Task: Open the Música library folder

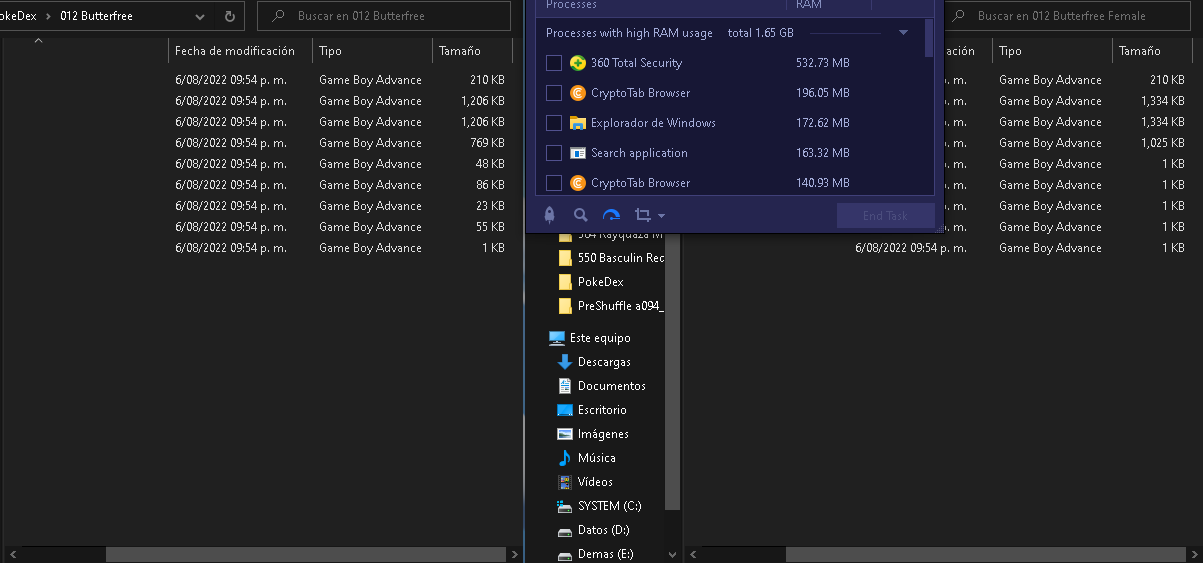Action: [x=596, y=458]
